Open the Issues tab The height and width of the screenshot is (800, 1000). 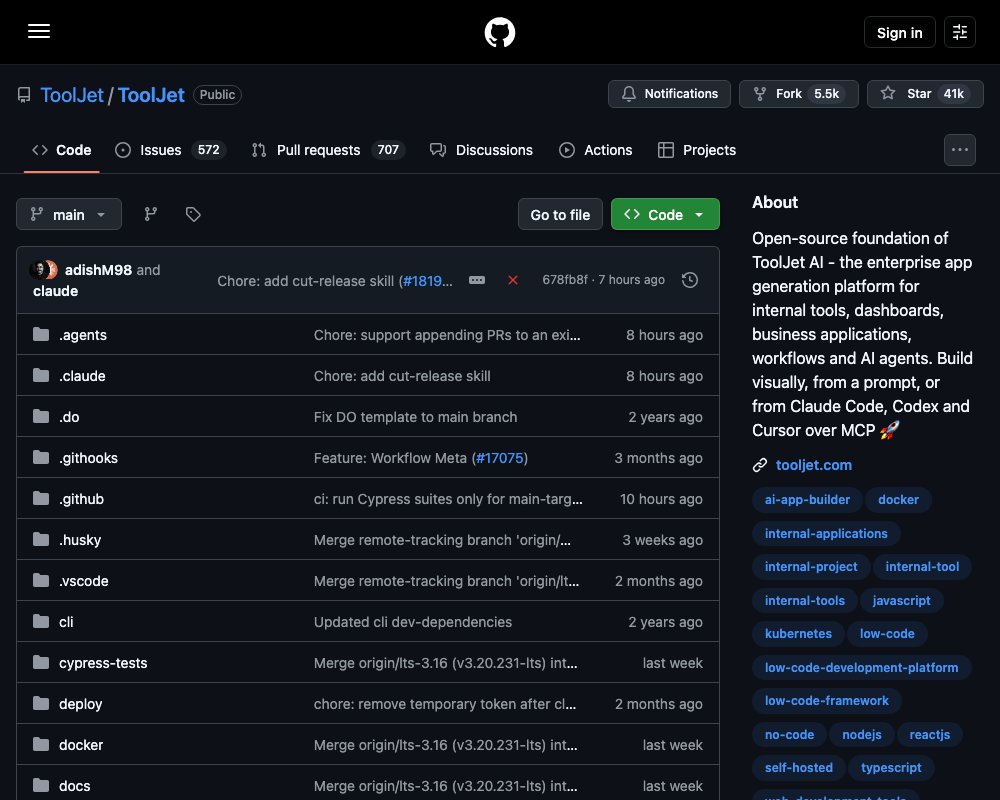click(170, 150)
